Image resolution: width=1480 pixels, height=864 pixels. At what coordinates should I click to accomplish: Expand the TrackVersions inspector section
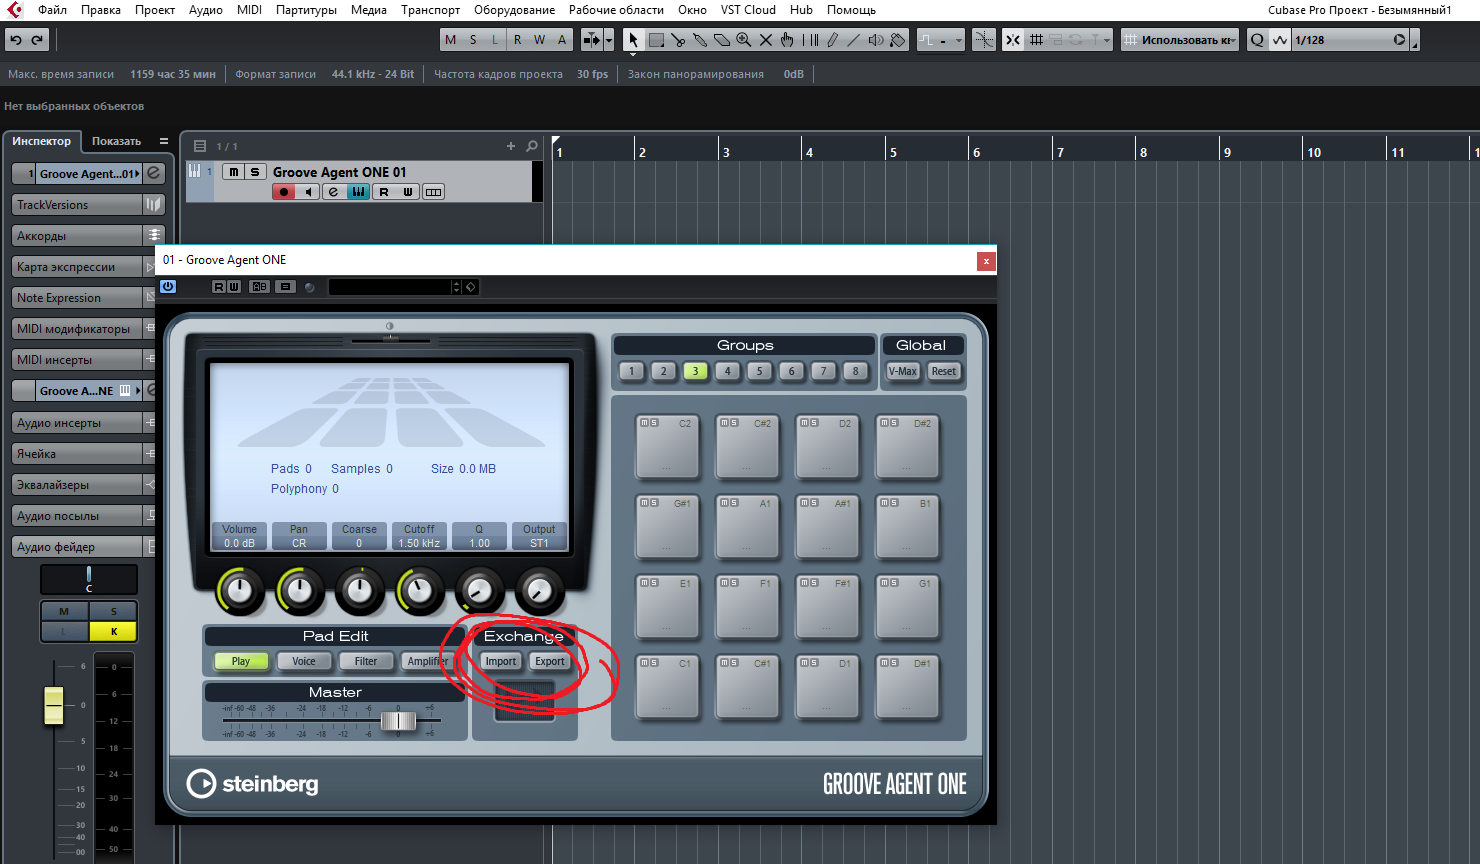point(77,205)
